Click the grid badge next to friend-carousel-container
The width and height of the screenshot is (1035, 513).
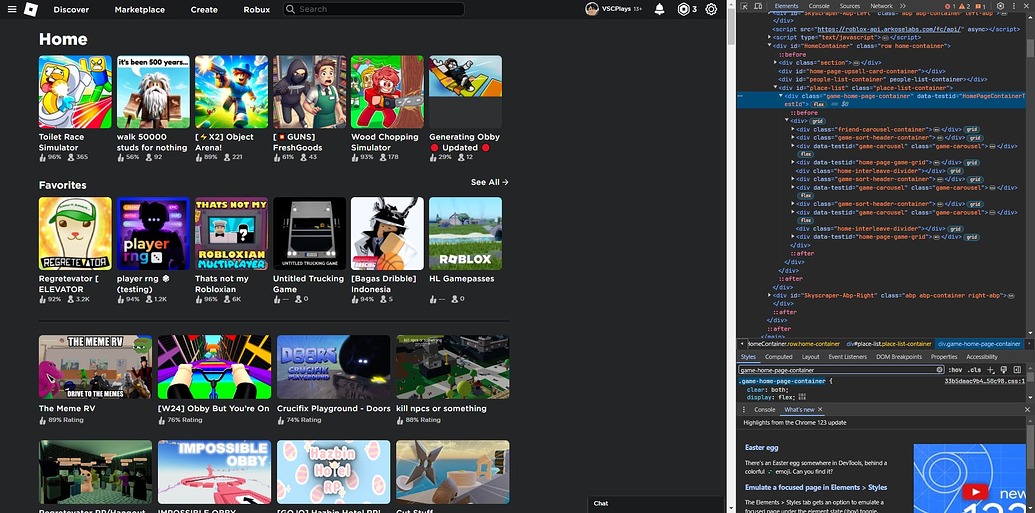click(x=970, y=129)
